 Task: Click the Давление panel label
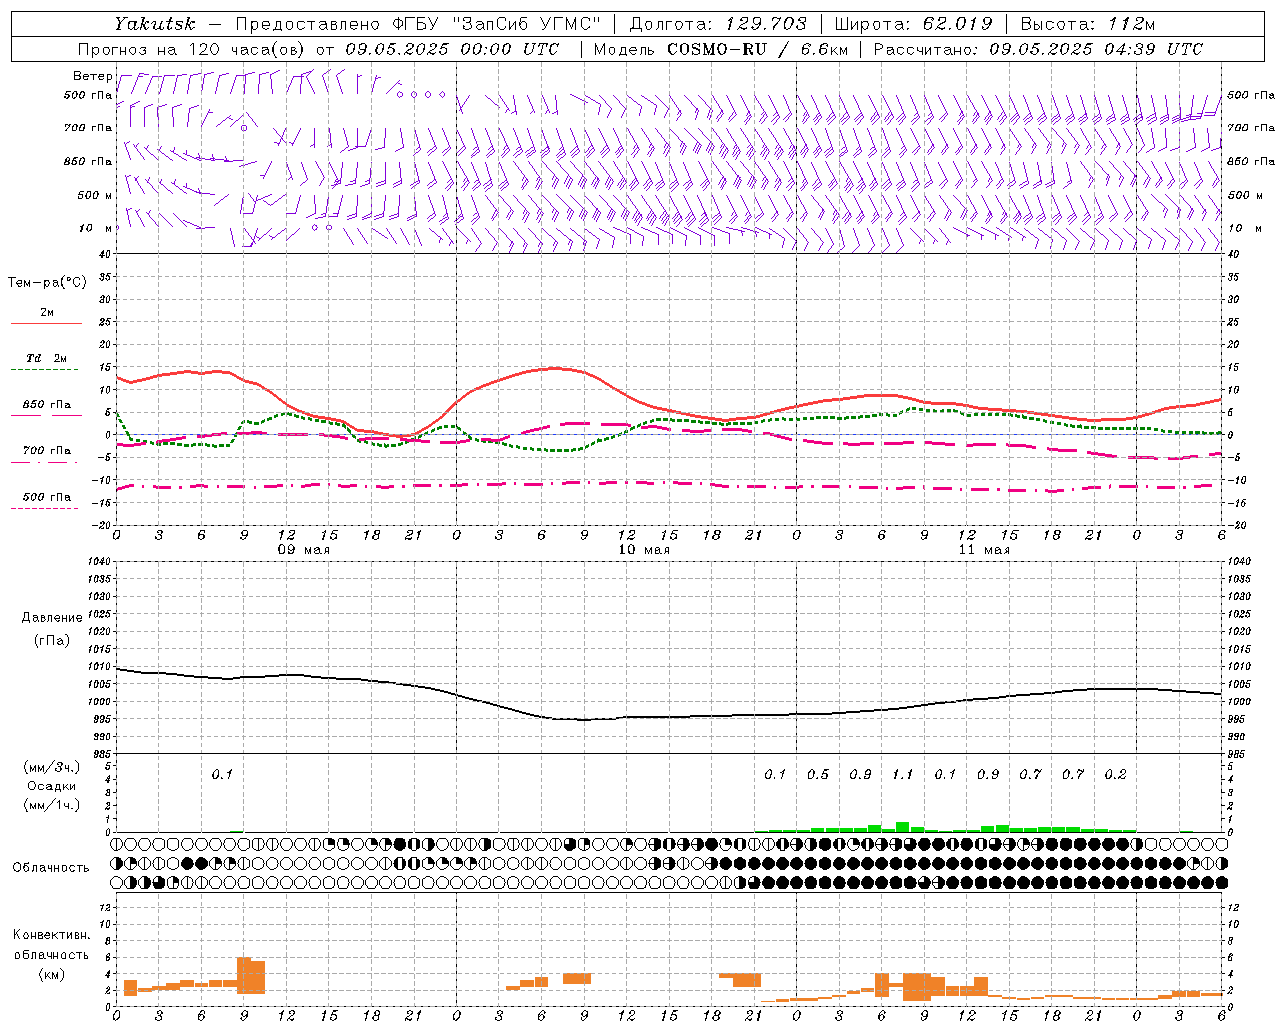tap(52, 618)
